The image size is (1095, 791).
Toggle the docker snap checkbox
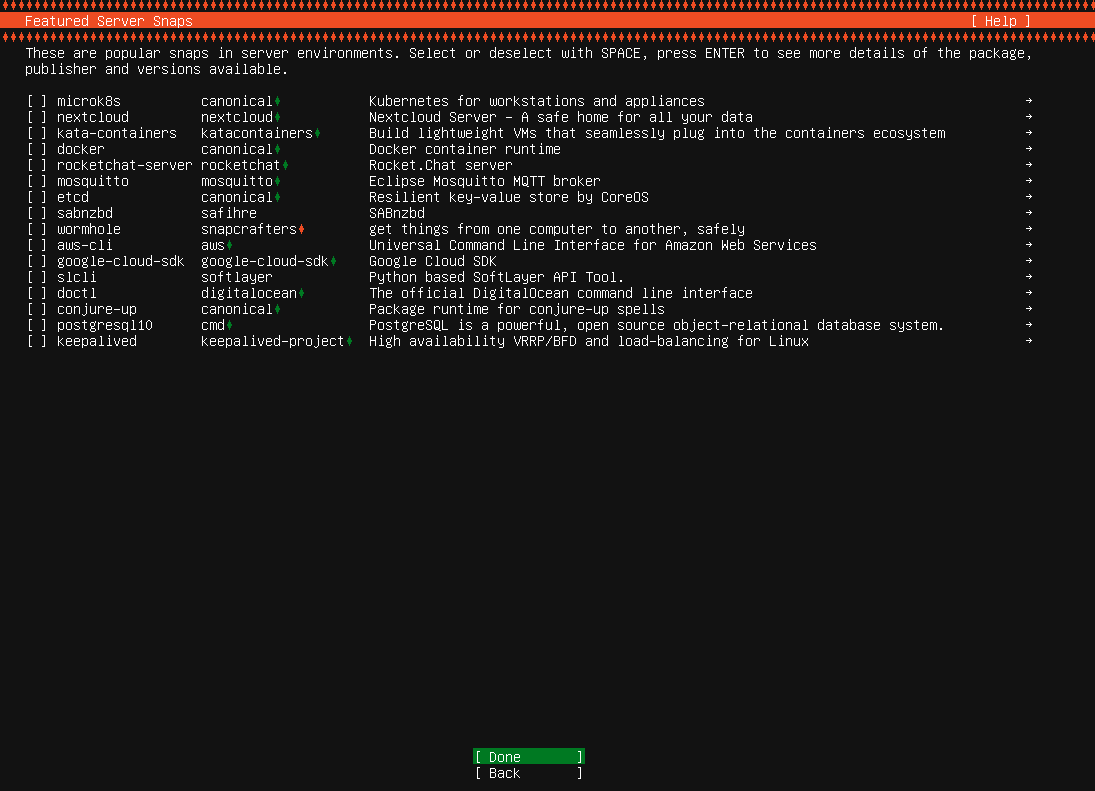pyautogui.click(x=37, y=149)
